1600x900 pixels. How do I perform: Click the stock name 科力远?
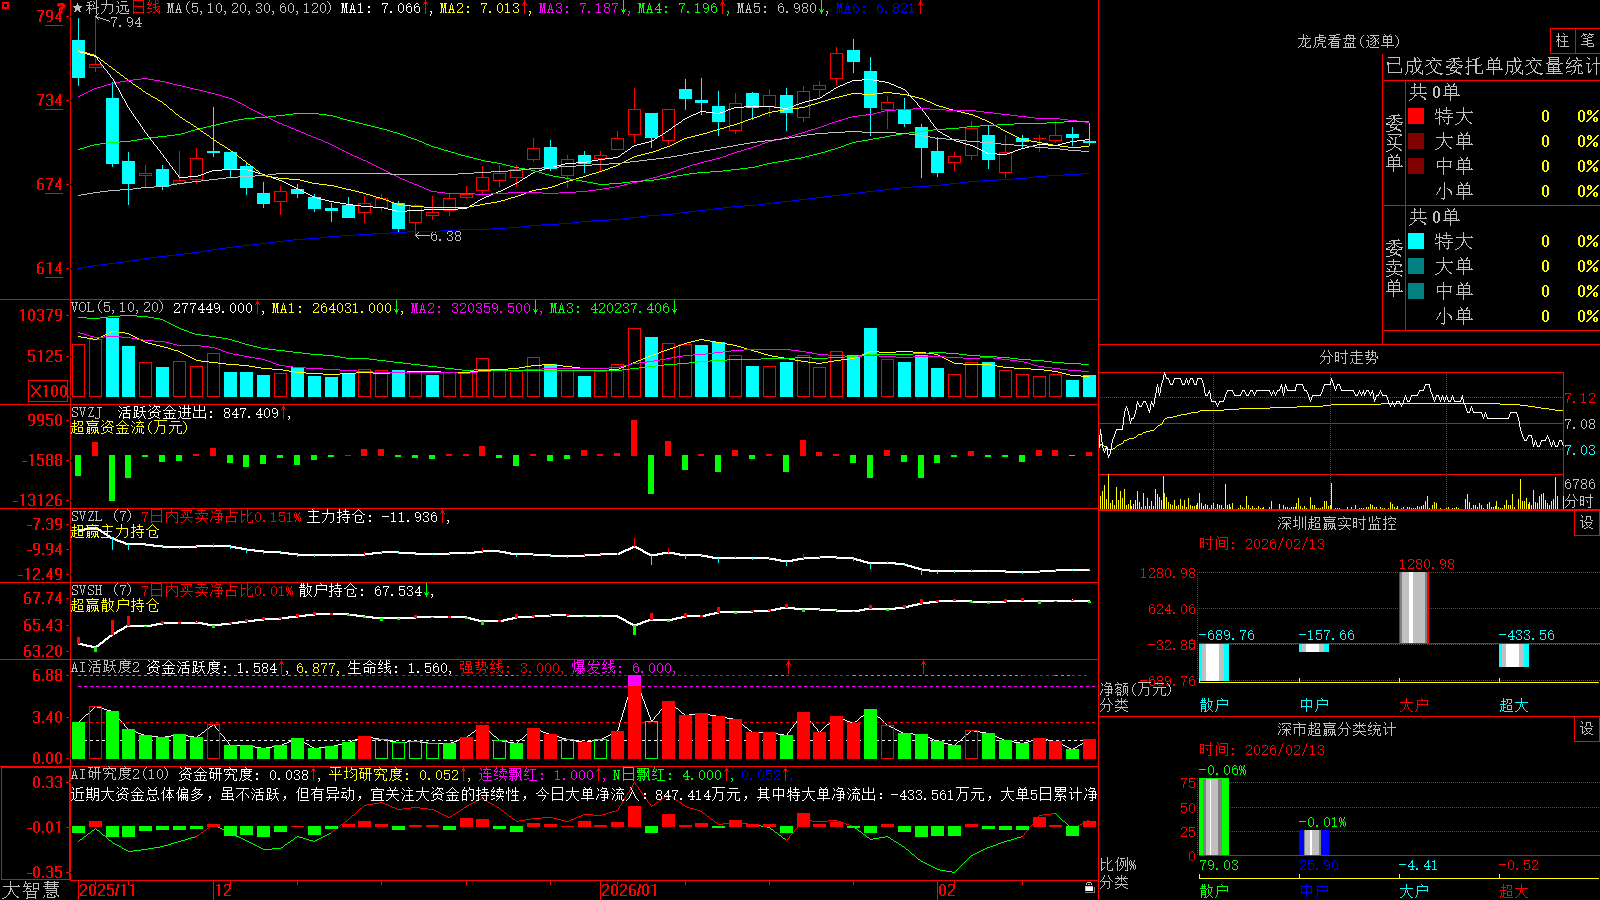point(108,8)
